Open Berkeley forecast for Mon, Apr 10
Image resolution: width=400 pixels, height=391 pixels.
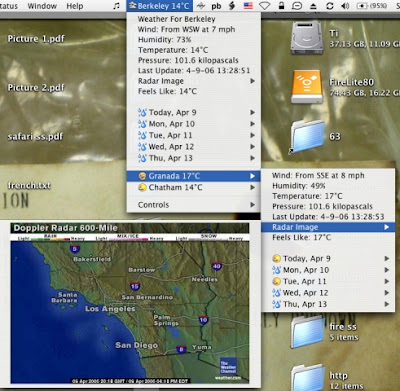[x=193, y=124]
